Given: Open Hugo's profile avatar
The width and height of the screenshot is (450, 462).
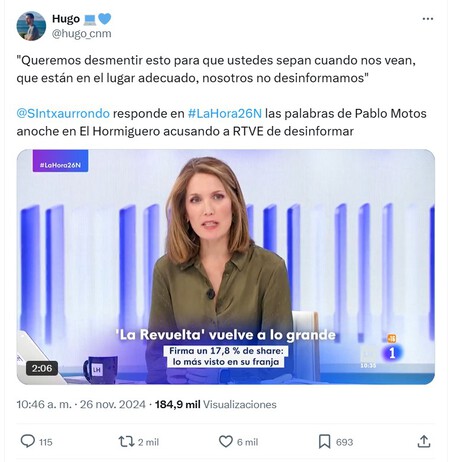Looking at the screenshot, I should point(31,26).
